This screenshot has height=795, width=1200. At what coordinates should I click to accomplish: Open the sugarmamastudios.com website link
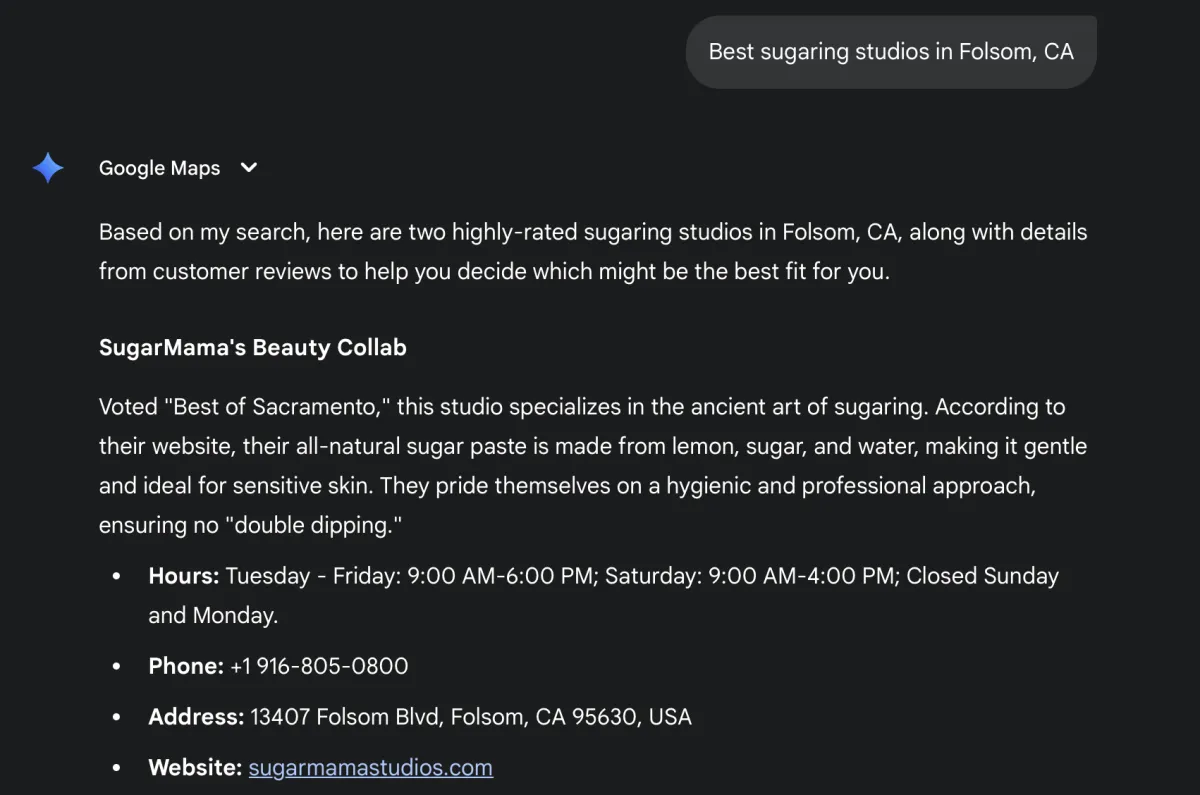370,768
